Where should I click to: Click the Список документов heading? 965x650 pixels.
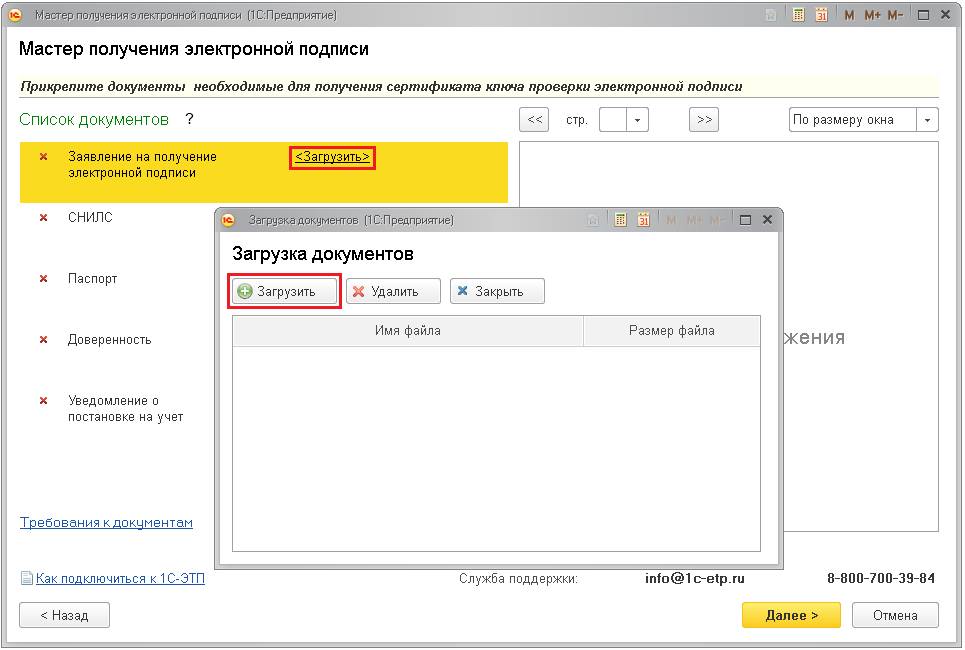(x=94, y=119)
